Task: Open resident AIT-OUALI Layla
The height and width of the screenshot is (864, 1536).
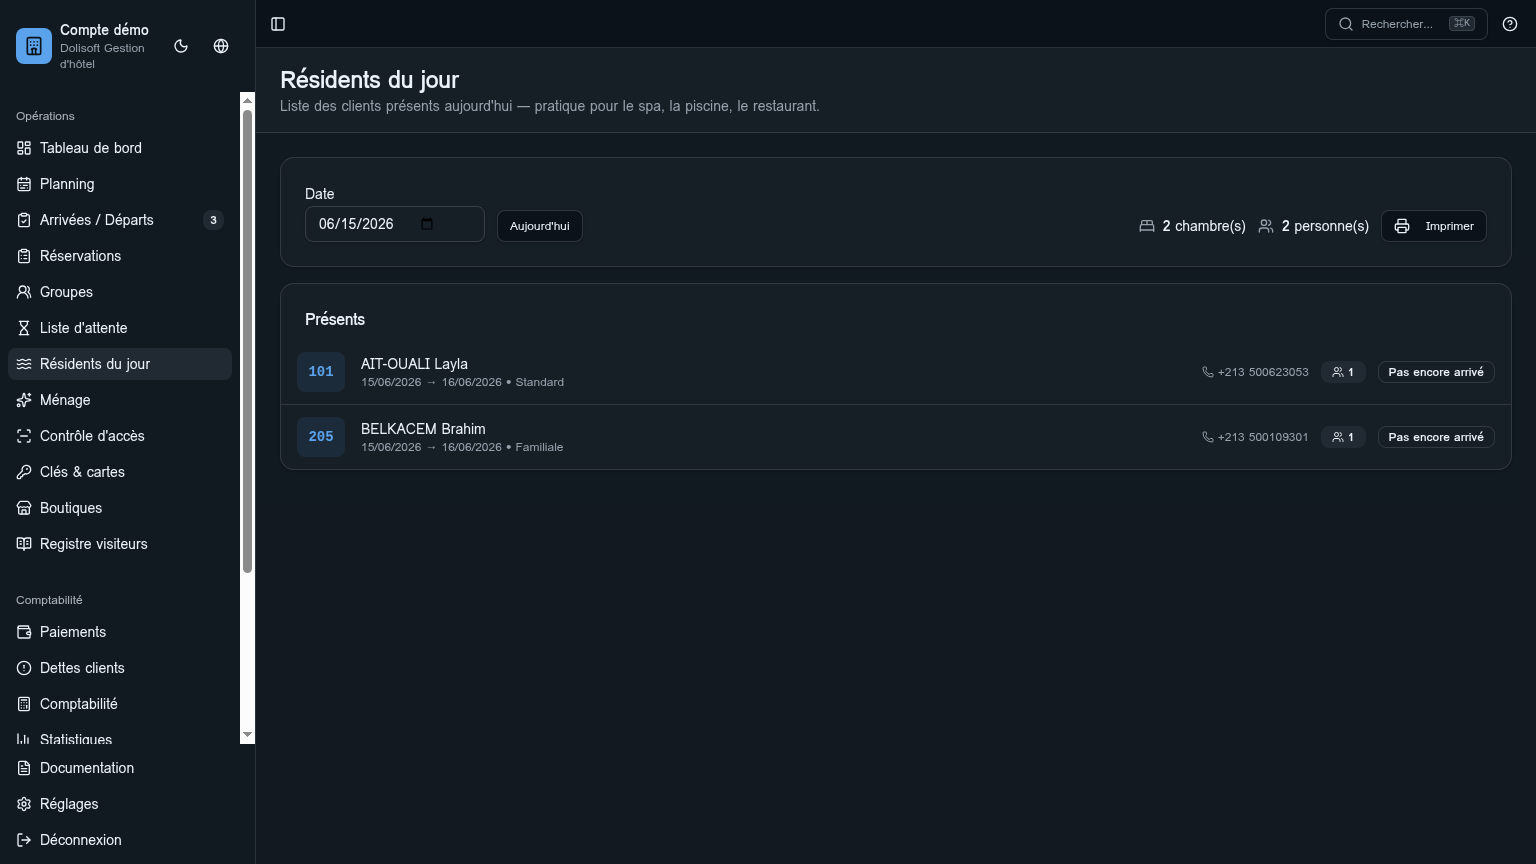Action: (414, 364)
